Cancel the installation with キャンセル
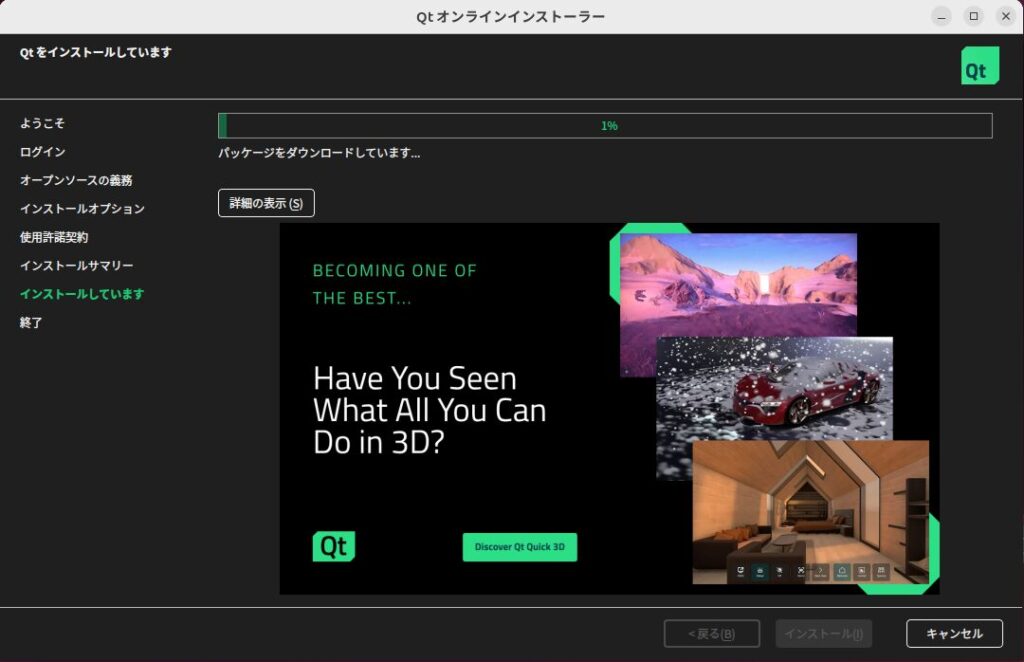The height and width of the screenshot is (662, 1024). click(954, 634)
